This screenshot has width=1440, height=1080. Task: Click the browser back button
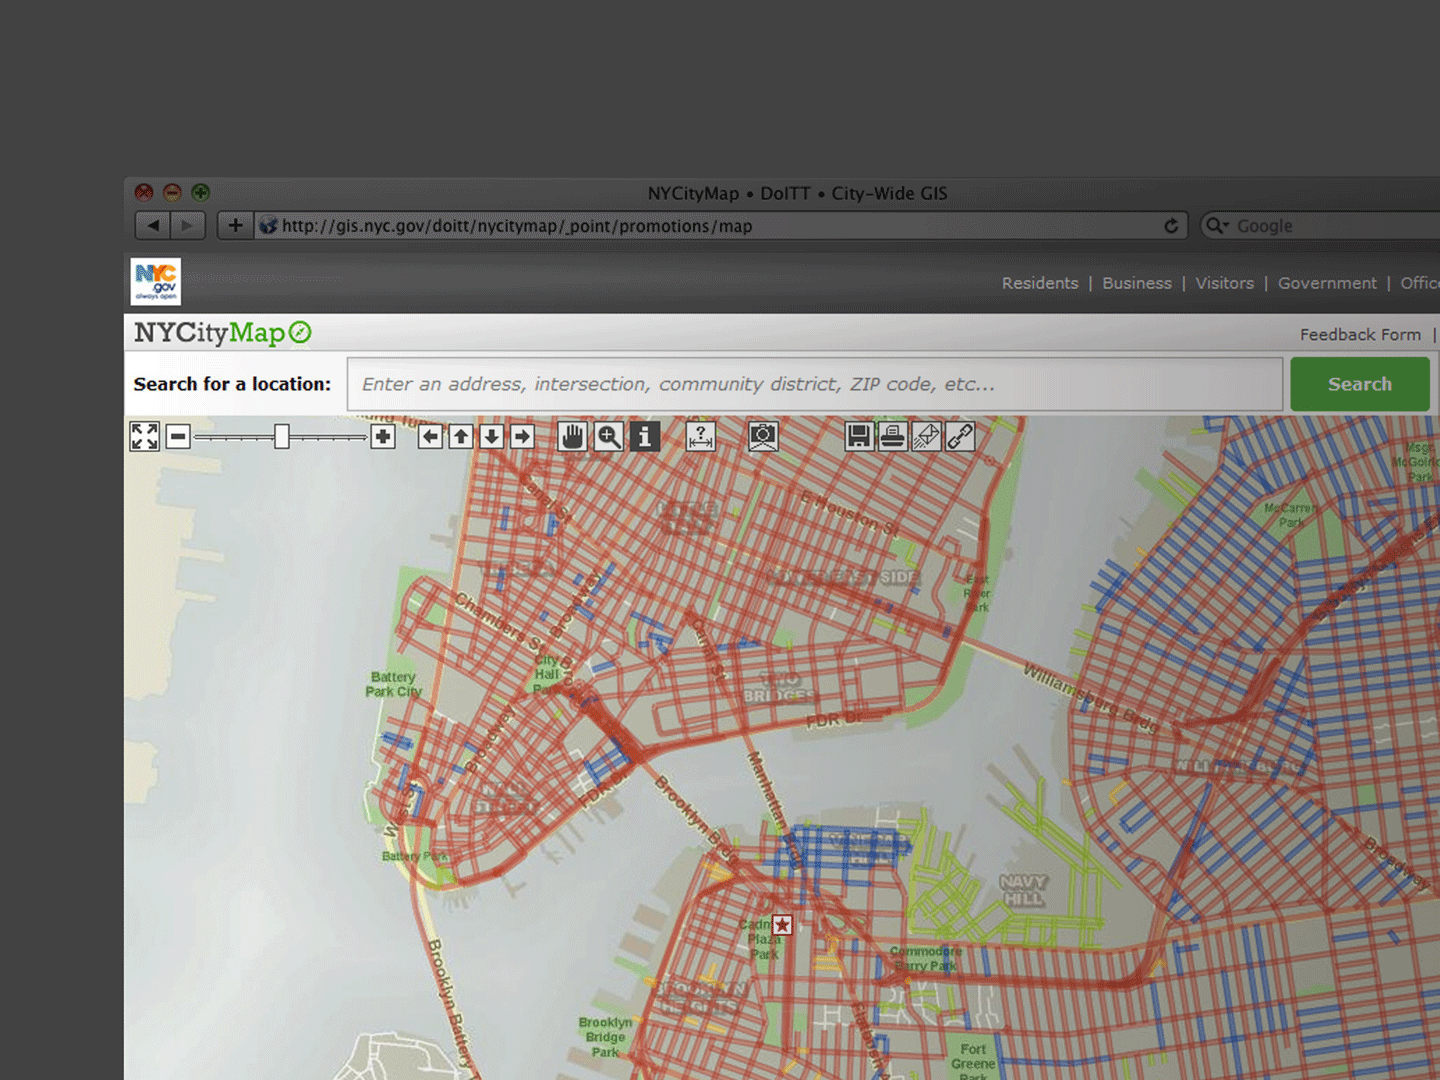click(x=153, y=225)
